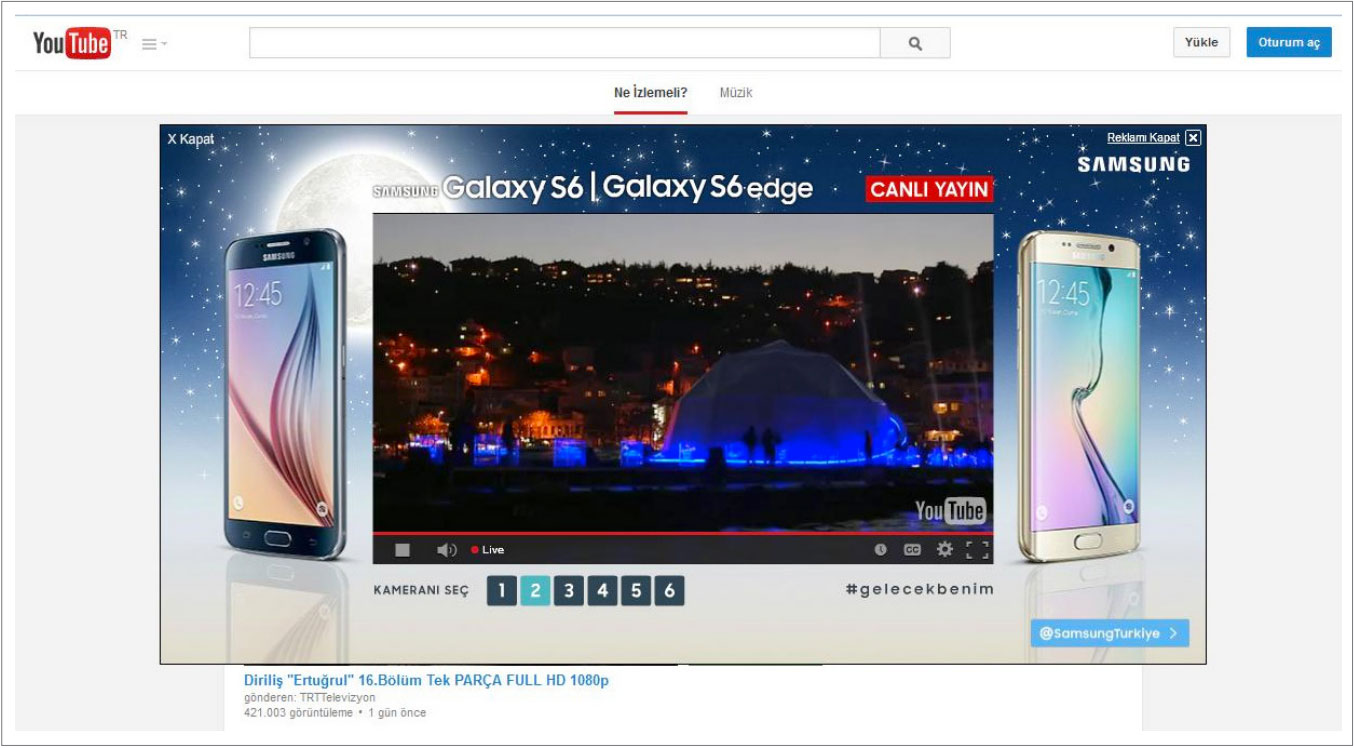
Task: Select camera 5
Action: pyautogui.click(x=636, y=591)
